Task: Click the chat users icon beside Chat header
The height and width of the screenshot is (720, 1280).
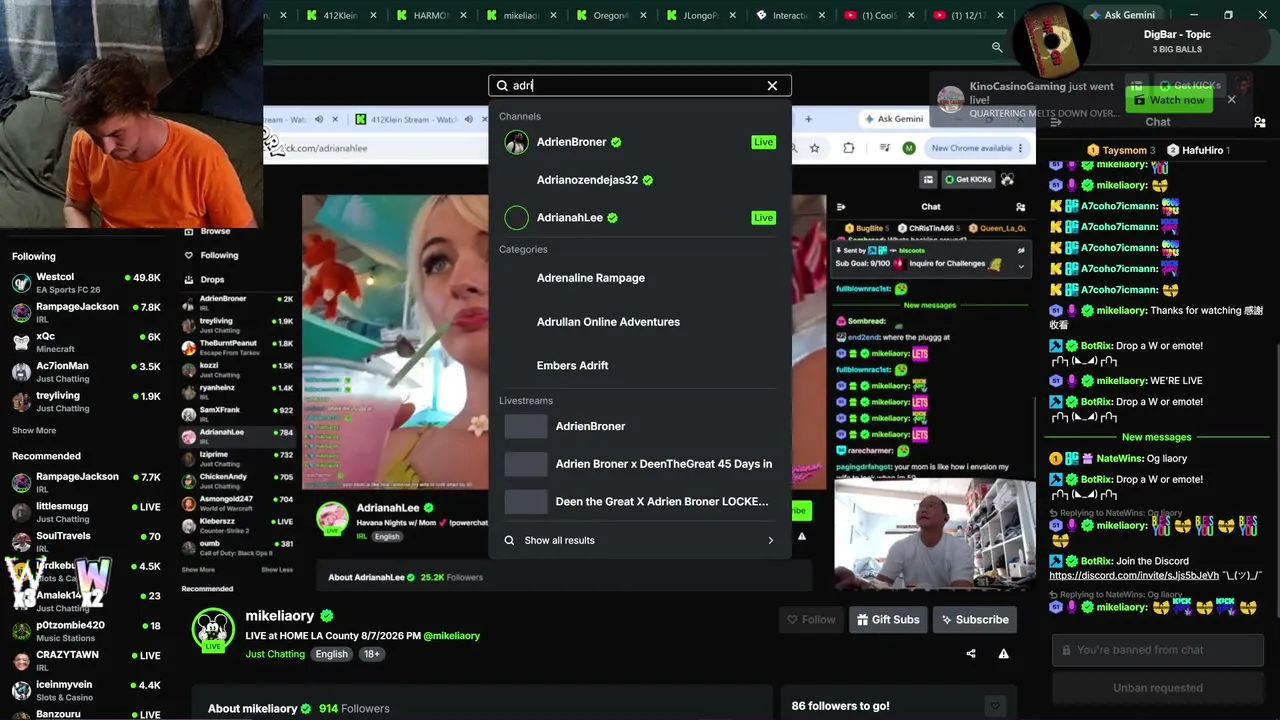Action: [x=1259, y=122]
